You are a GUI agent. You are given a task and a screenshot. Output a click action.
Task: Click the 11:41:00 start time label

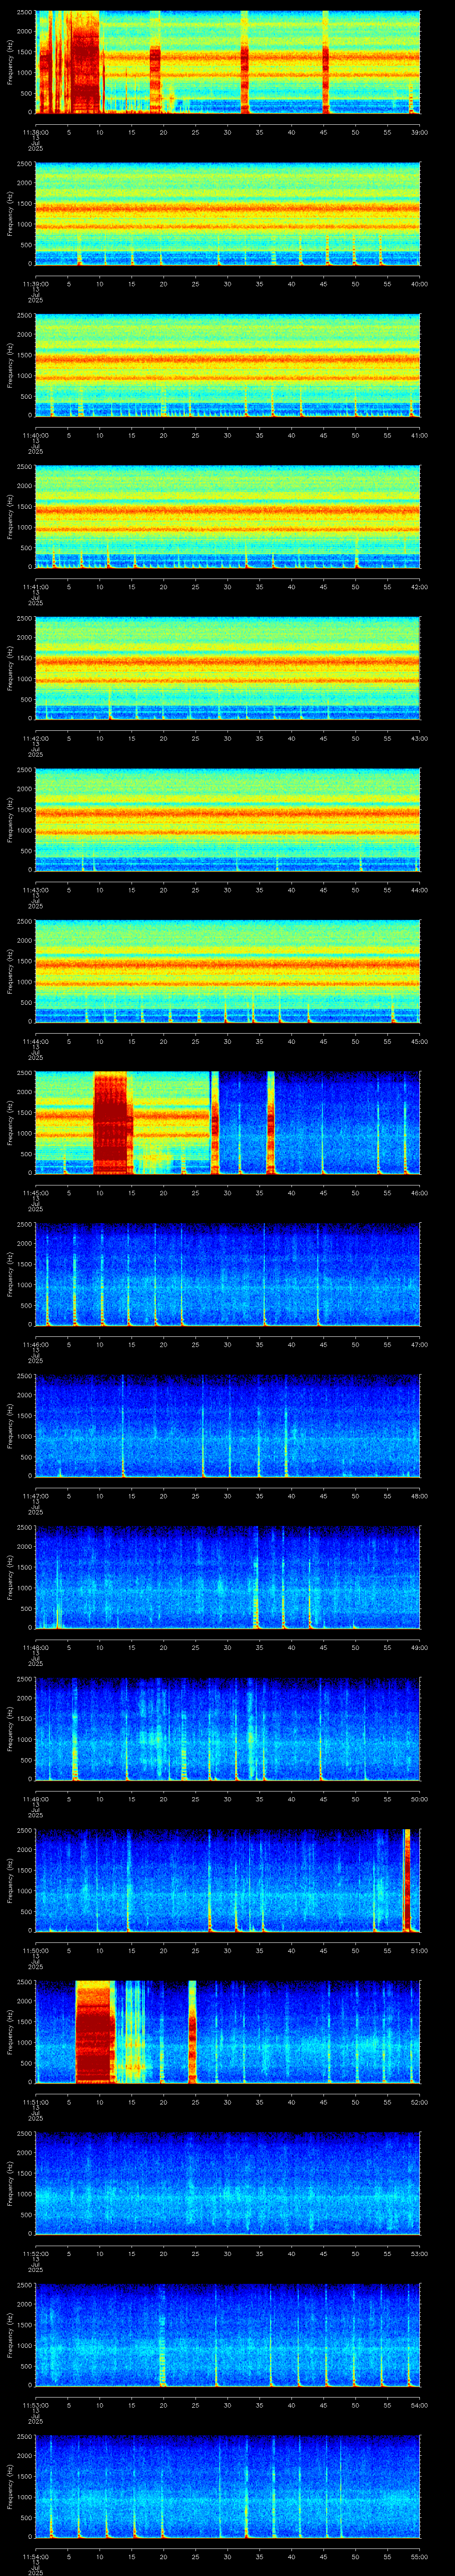[x=35, y=587]
